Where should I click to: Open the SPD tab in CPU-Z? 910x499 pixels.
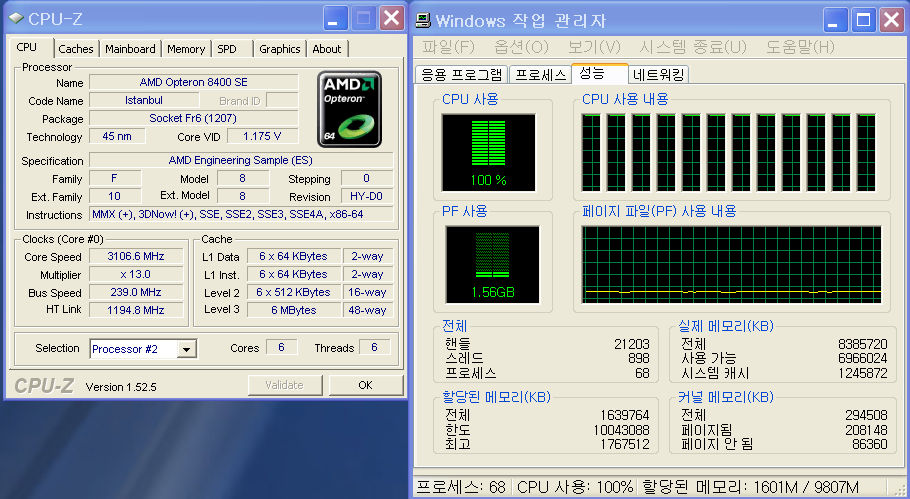click(x=227, y=49)
